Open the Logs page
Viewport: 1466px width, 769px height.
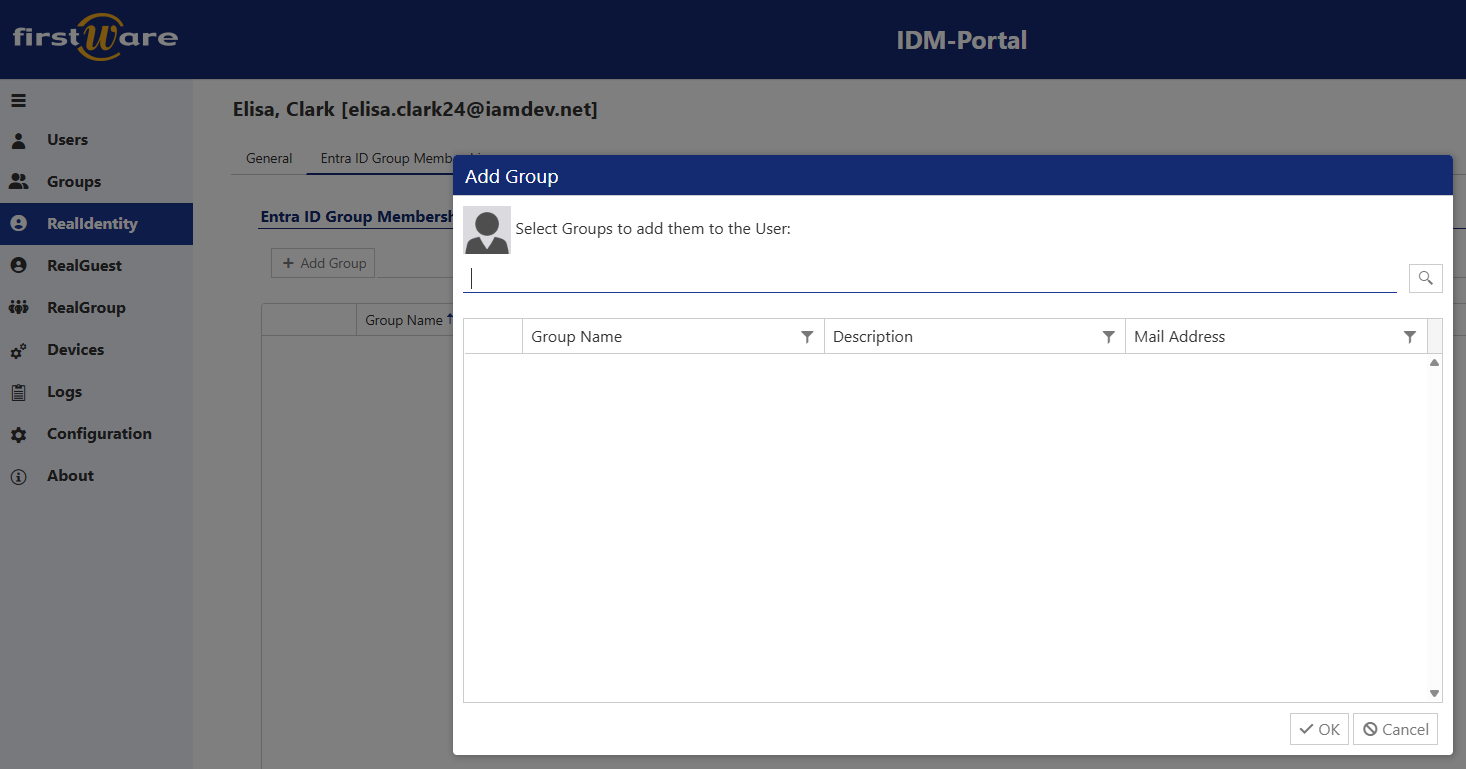click(x=64, y=392)
